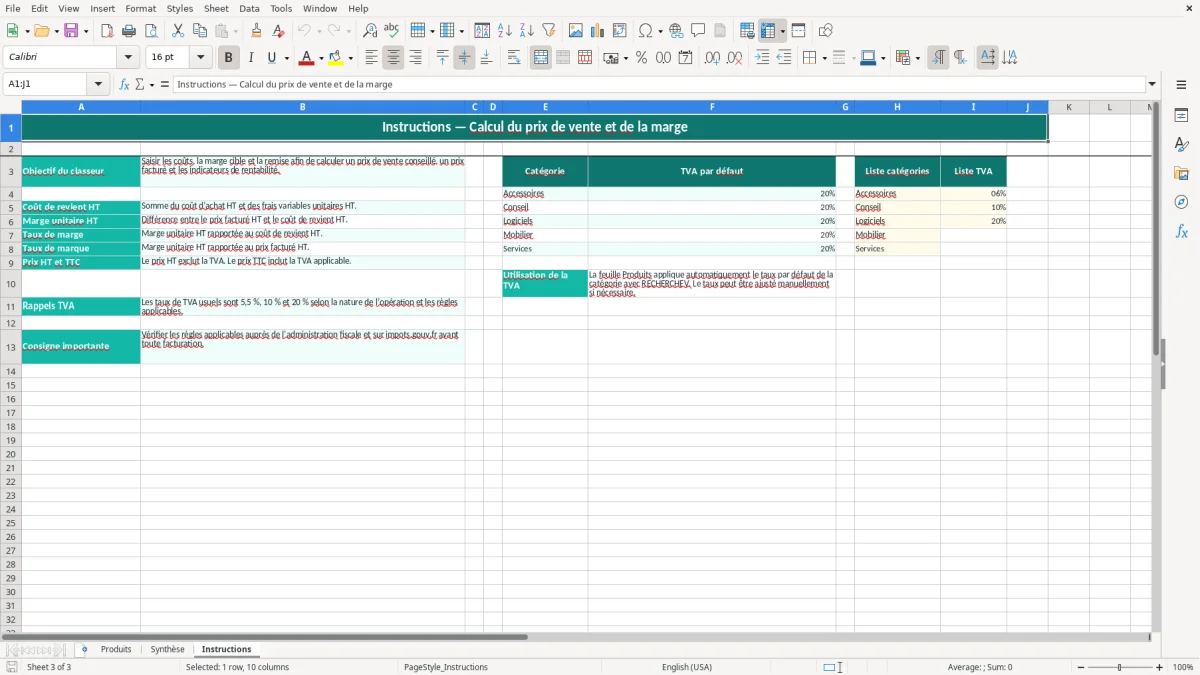
Task: Sort descending
Action: [x=526, y=31]
